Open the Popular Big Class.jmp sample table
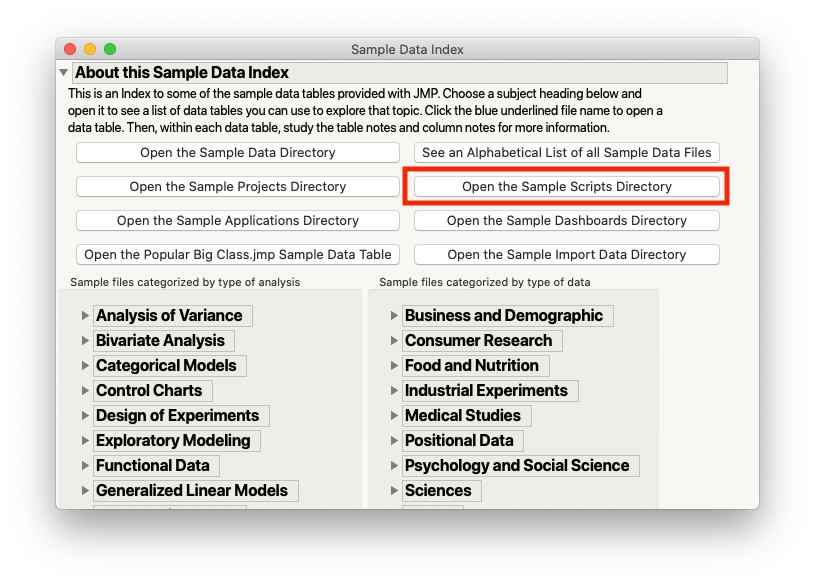This screenshot has height=583, width=815. coord(238,255)
